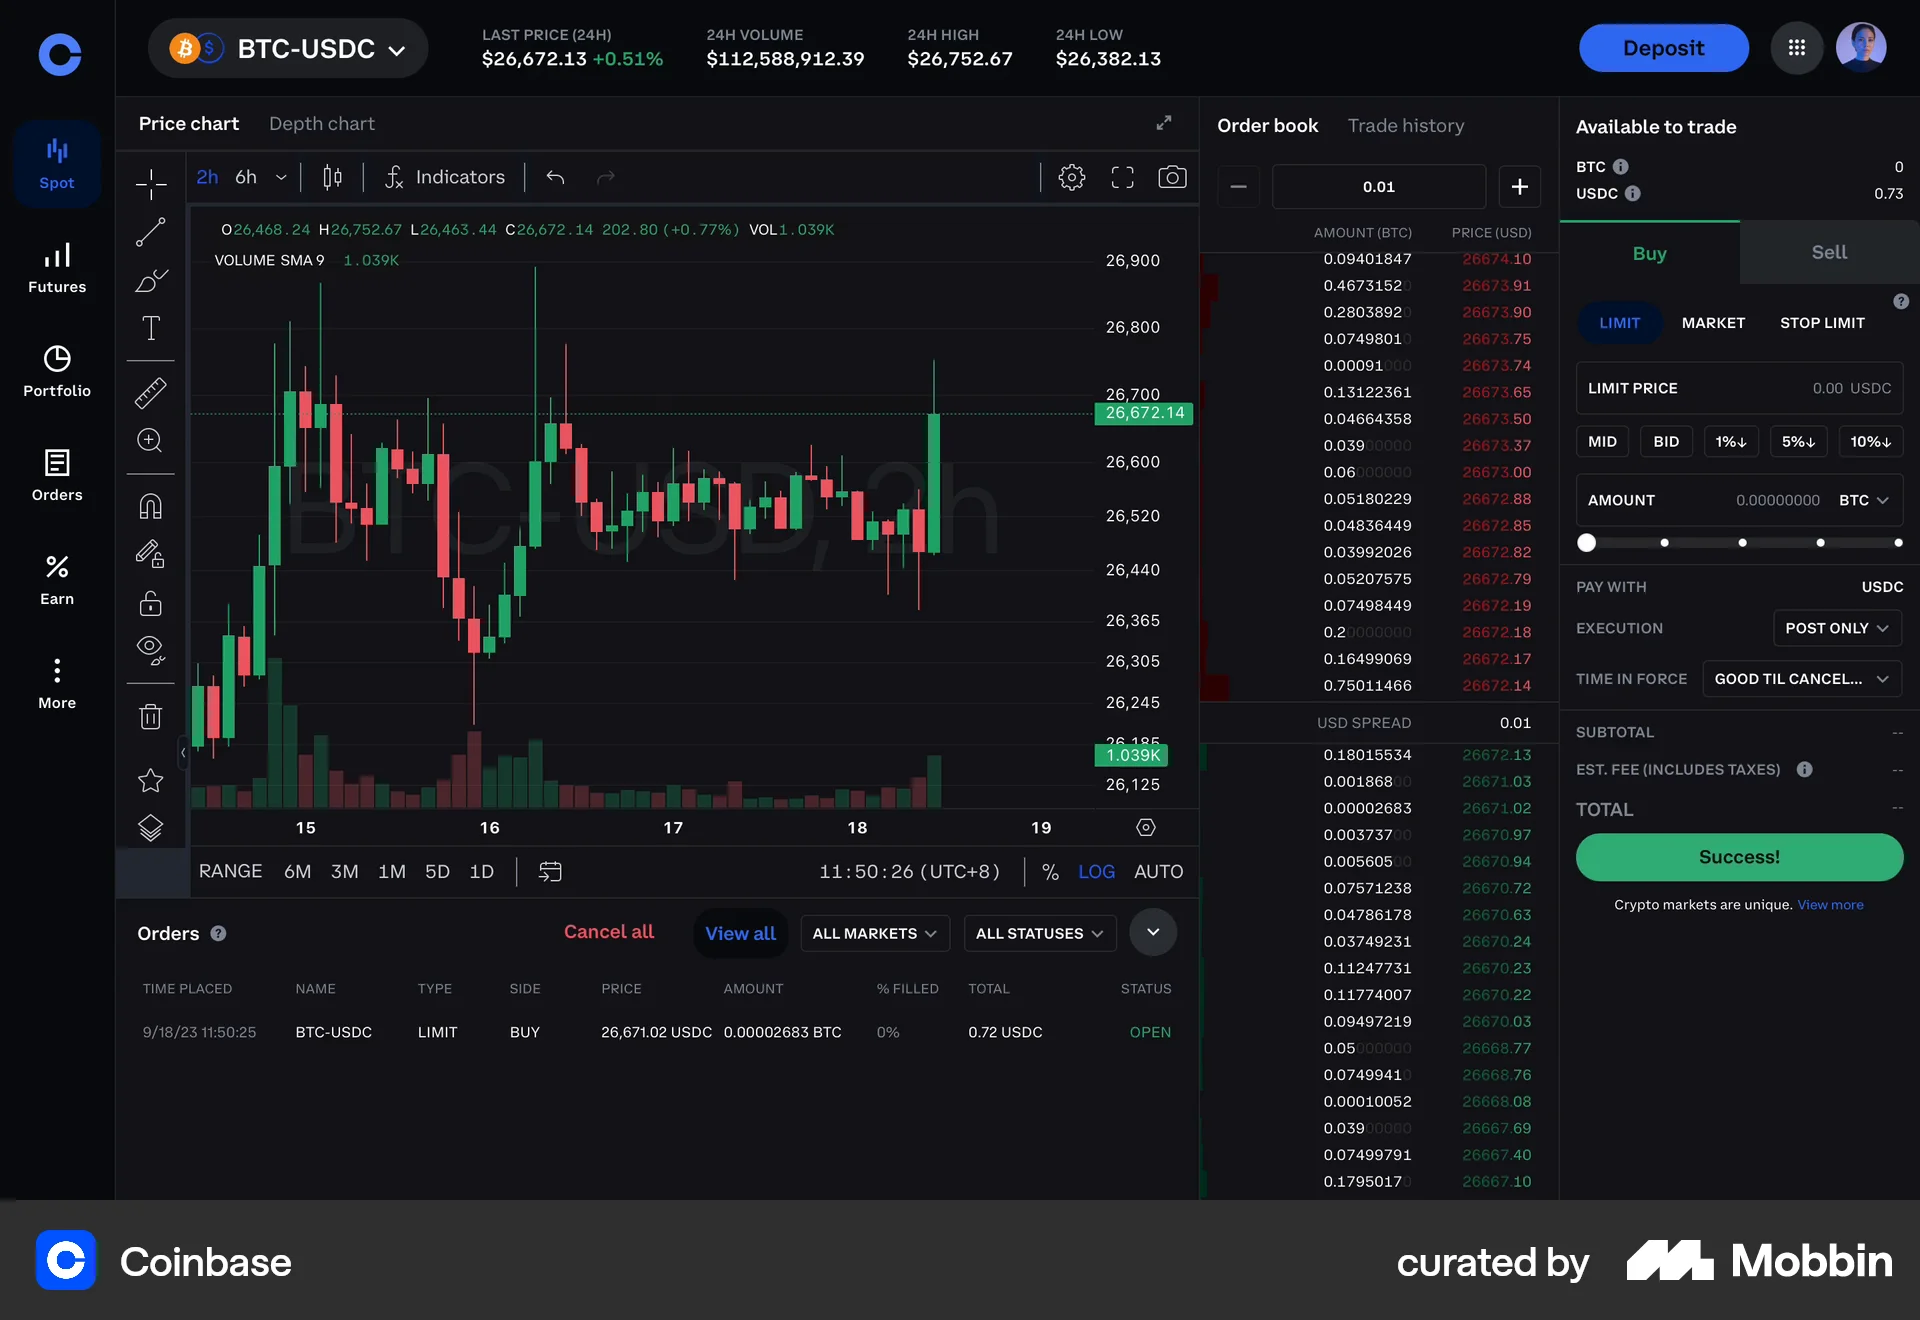The image size is (1920, 1320).
Task: Remove all drawings with the trash icon
Action: (x=150, y=716)
